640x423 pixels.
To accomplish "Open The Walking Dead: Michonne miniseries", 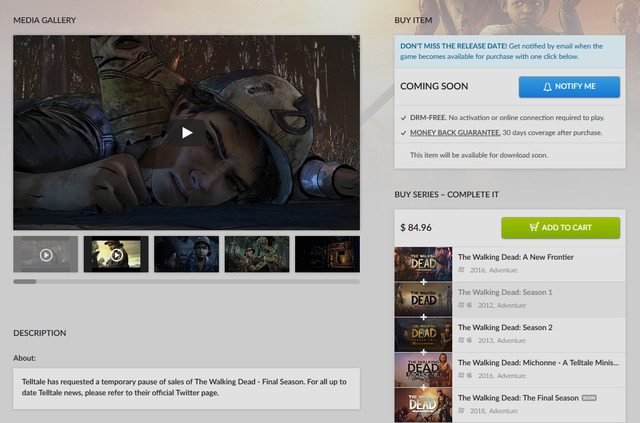I will pos(538,363).
